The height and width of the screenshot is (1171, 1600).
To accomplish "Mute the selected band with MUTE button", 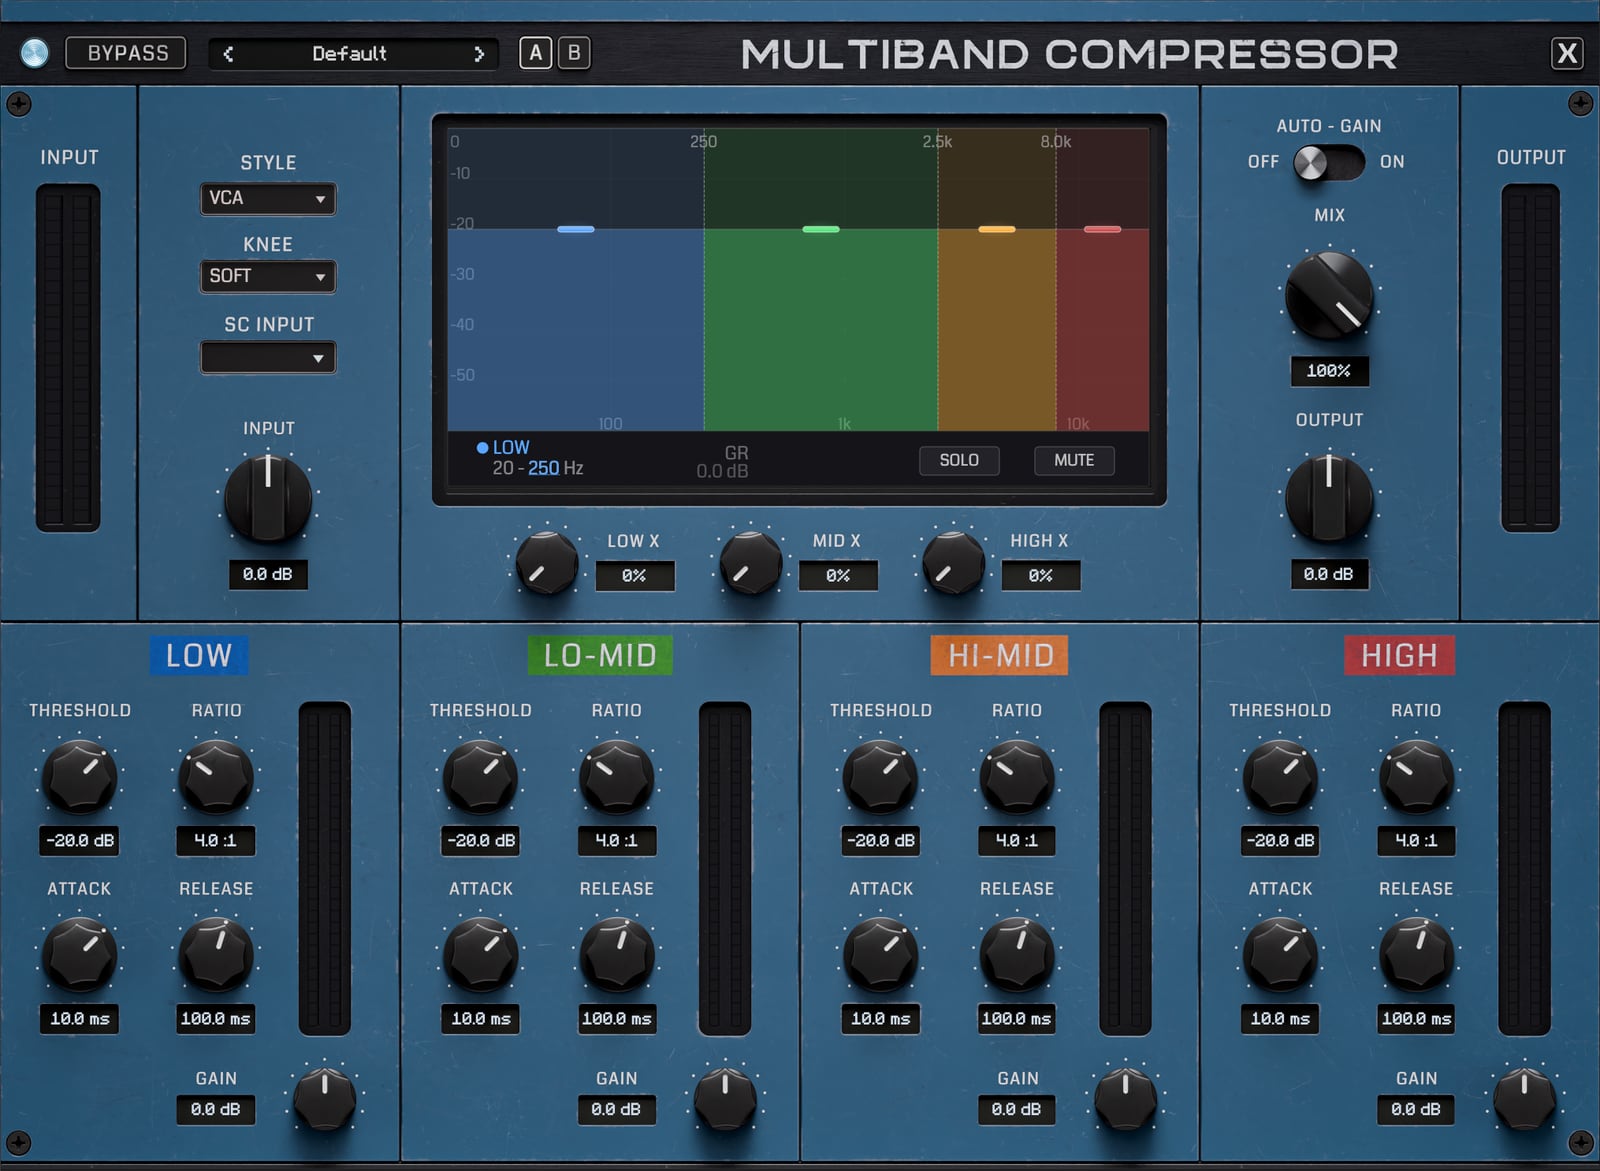I will click(x=1074, y=460).
